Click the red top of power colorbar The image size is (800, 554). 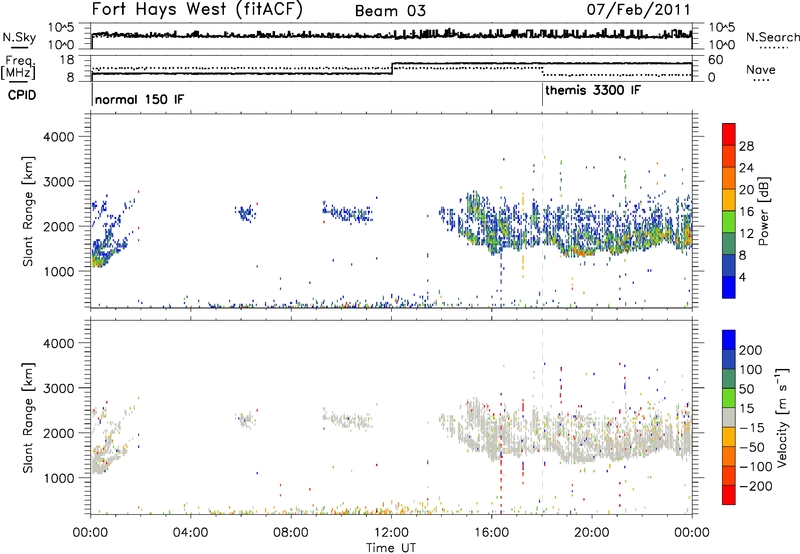[729, 134]
